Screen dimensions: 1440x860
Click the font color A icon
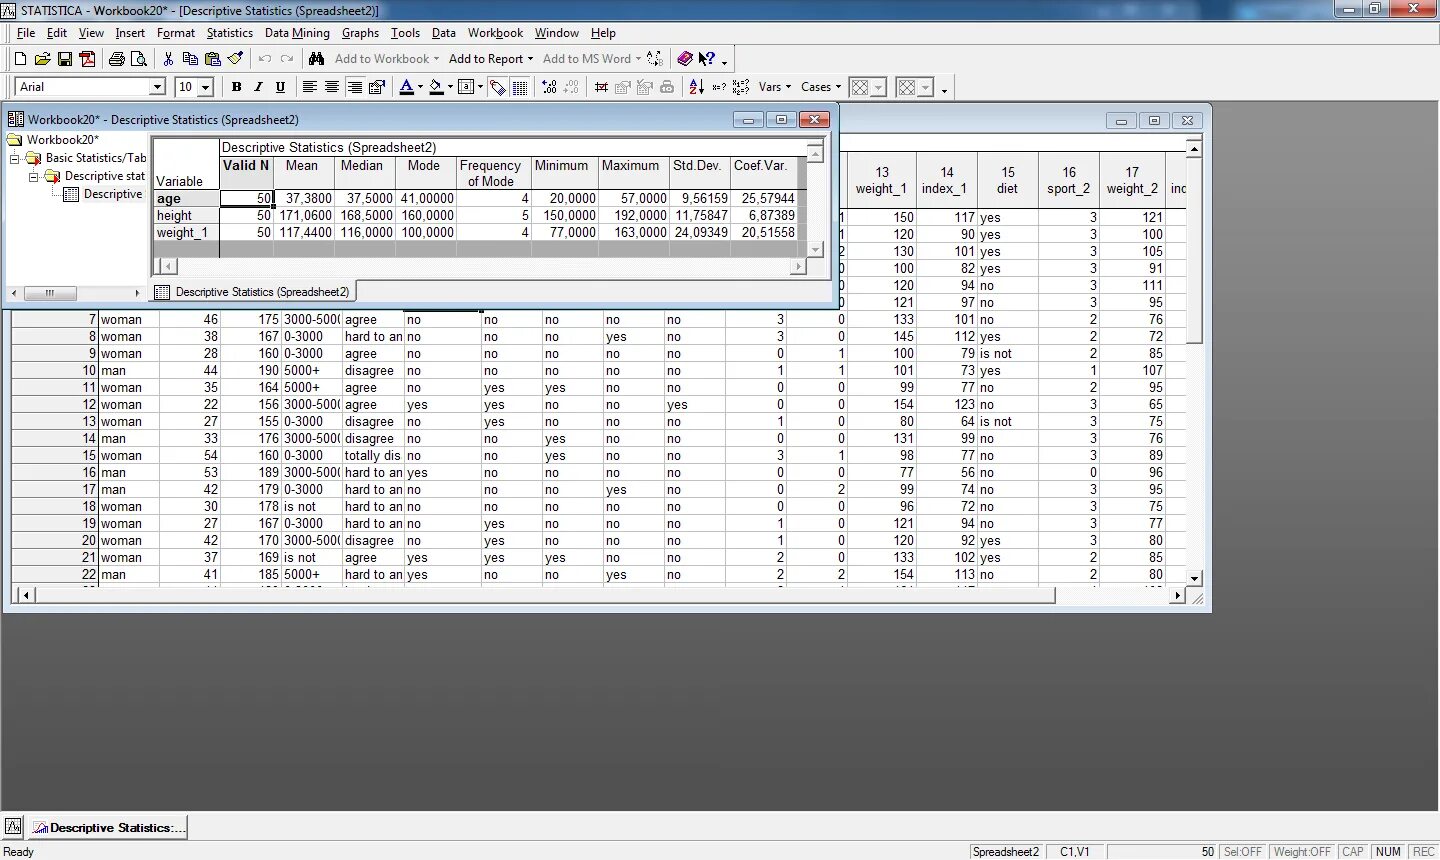pyautogui.click(x=406, y=87)
